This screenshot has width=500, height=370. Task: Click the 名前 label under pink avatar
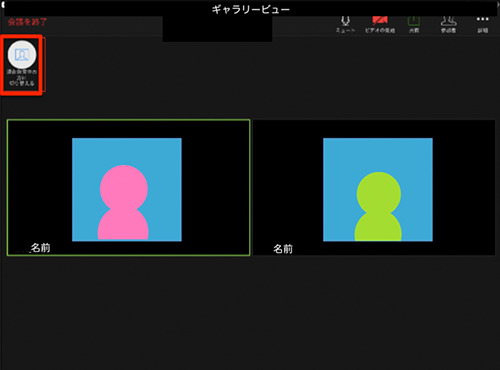[41, 248]
